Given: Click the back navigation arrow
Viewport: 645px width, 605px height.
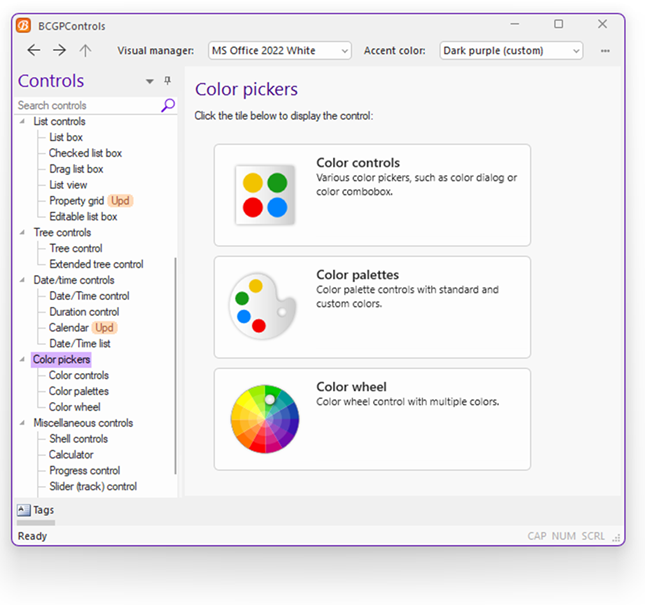Looking at the screenshot, I should coord(34,50).
